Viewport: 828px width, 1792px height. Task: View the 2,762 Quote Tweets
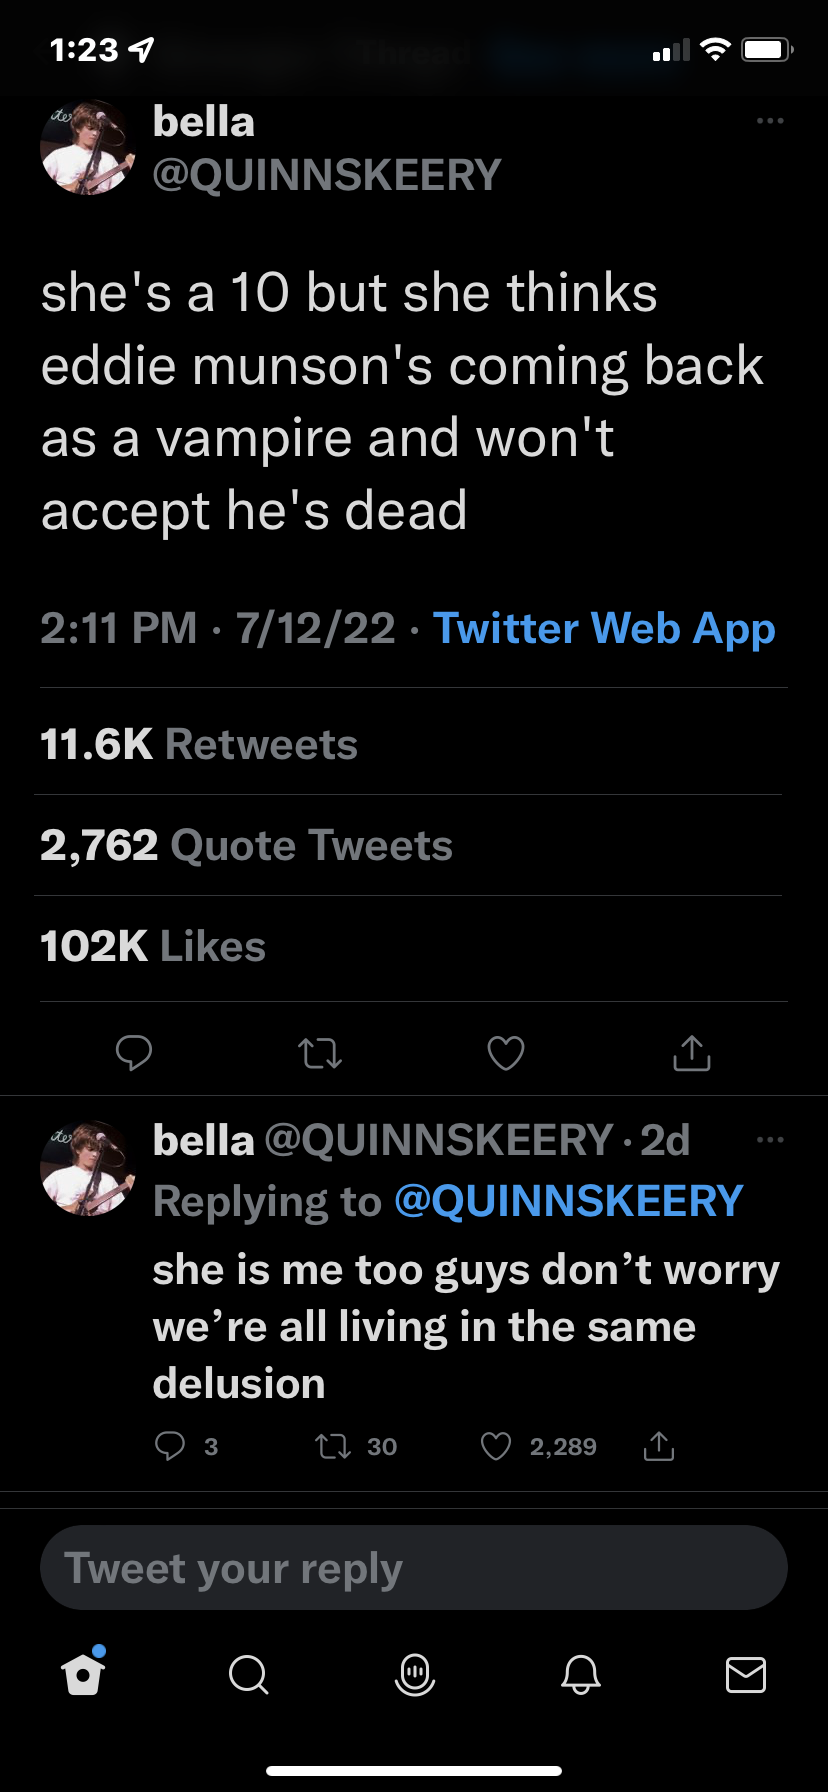[x=246, y=845]
